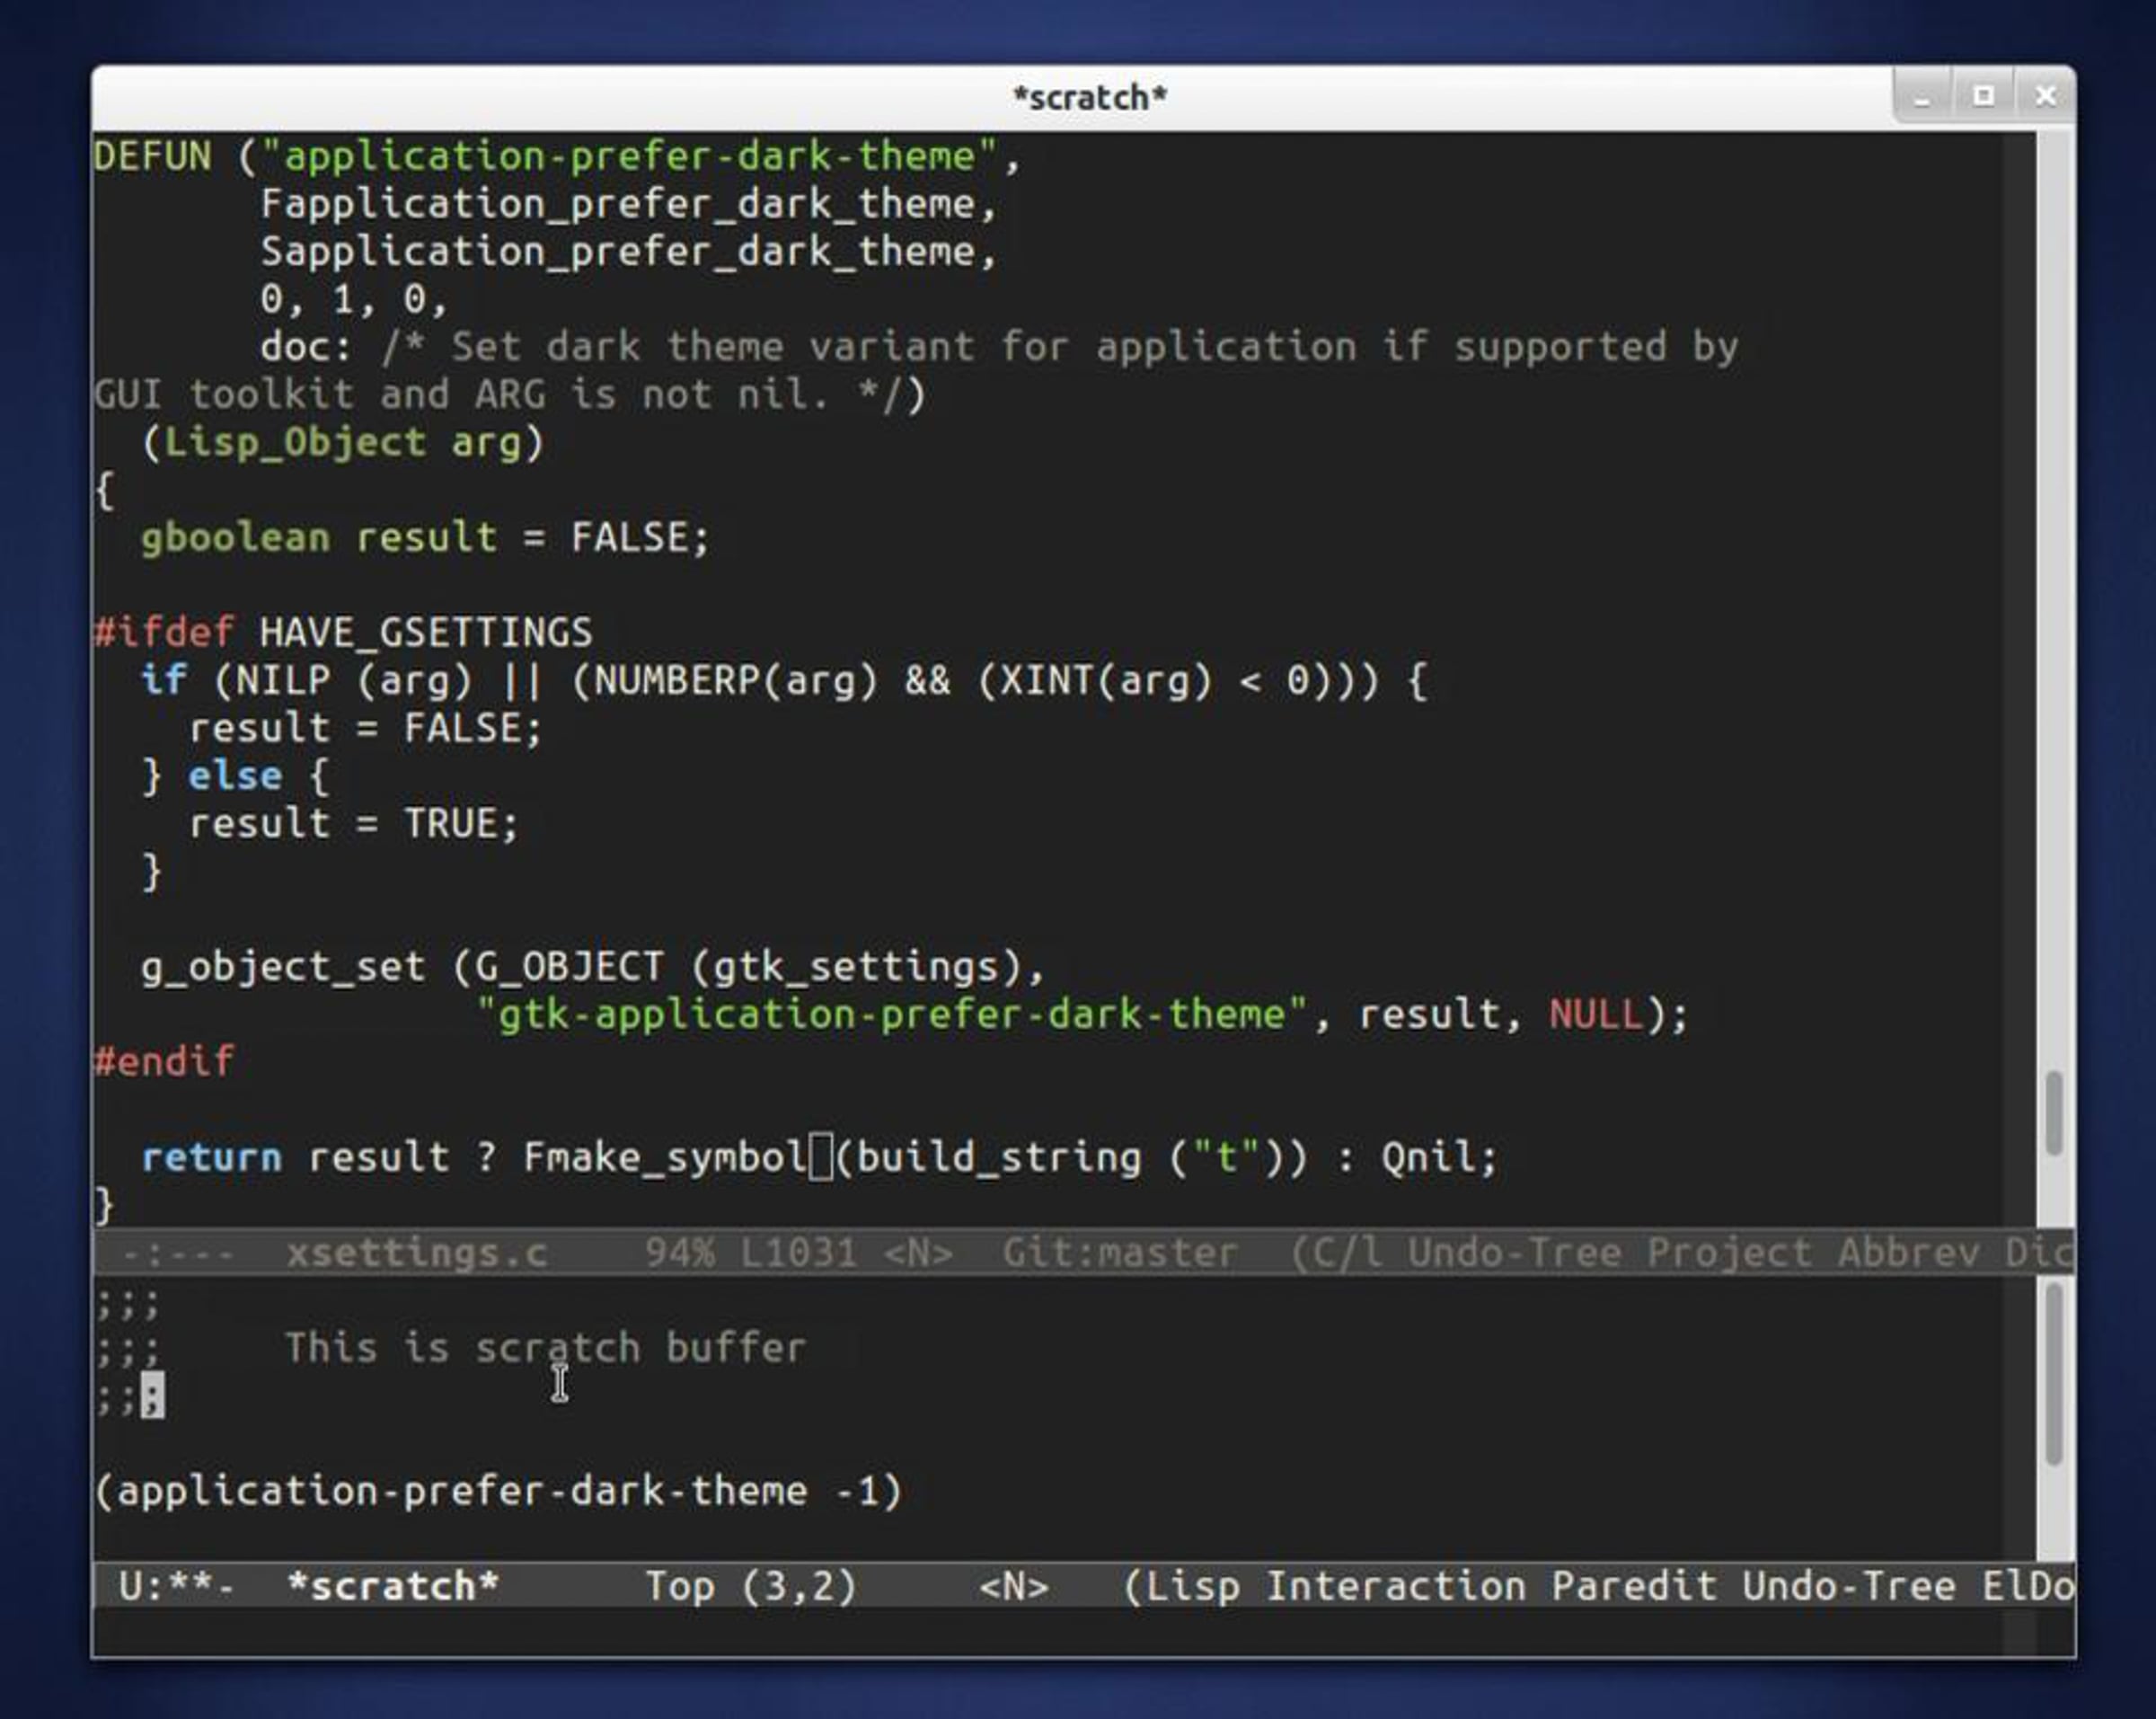The image size is (2156, 1719).
Task: Click the "Sapplication_prefer_dark_theme" identifier
Action: [617, 251]
